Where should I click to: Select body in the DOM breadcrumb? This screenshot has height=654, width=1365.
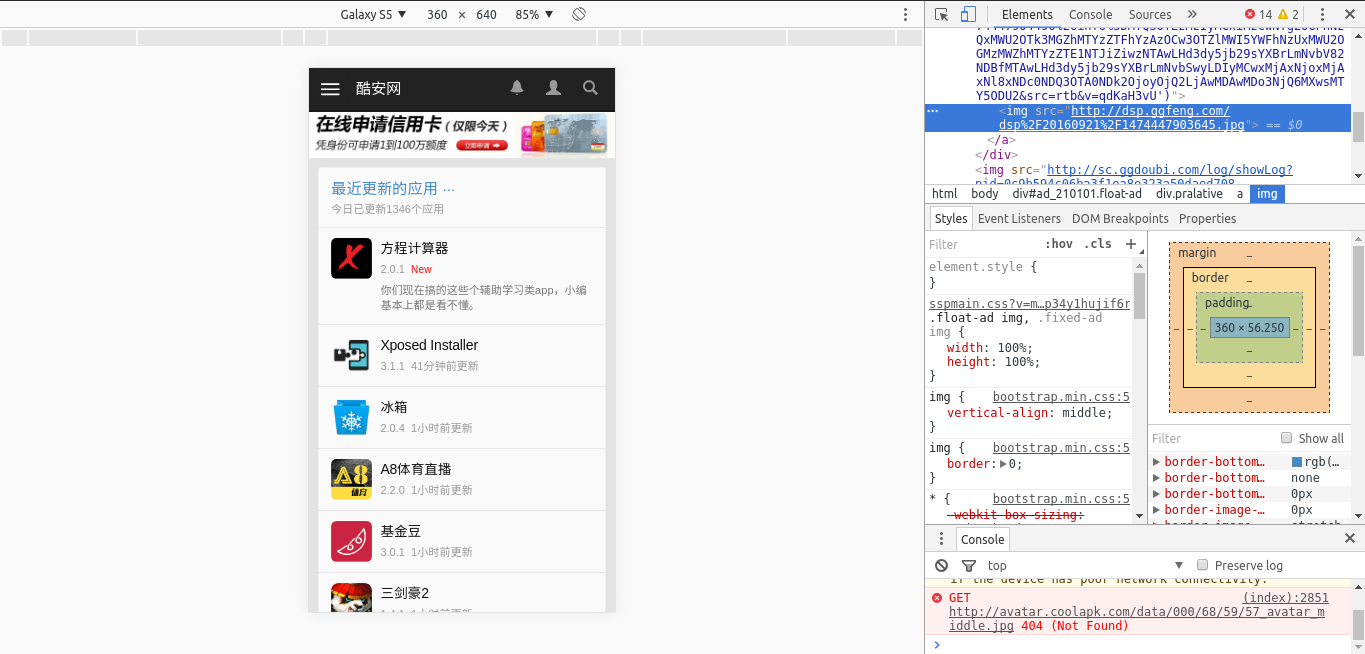pos(985,193)
